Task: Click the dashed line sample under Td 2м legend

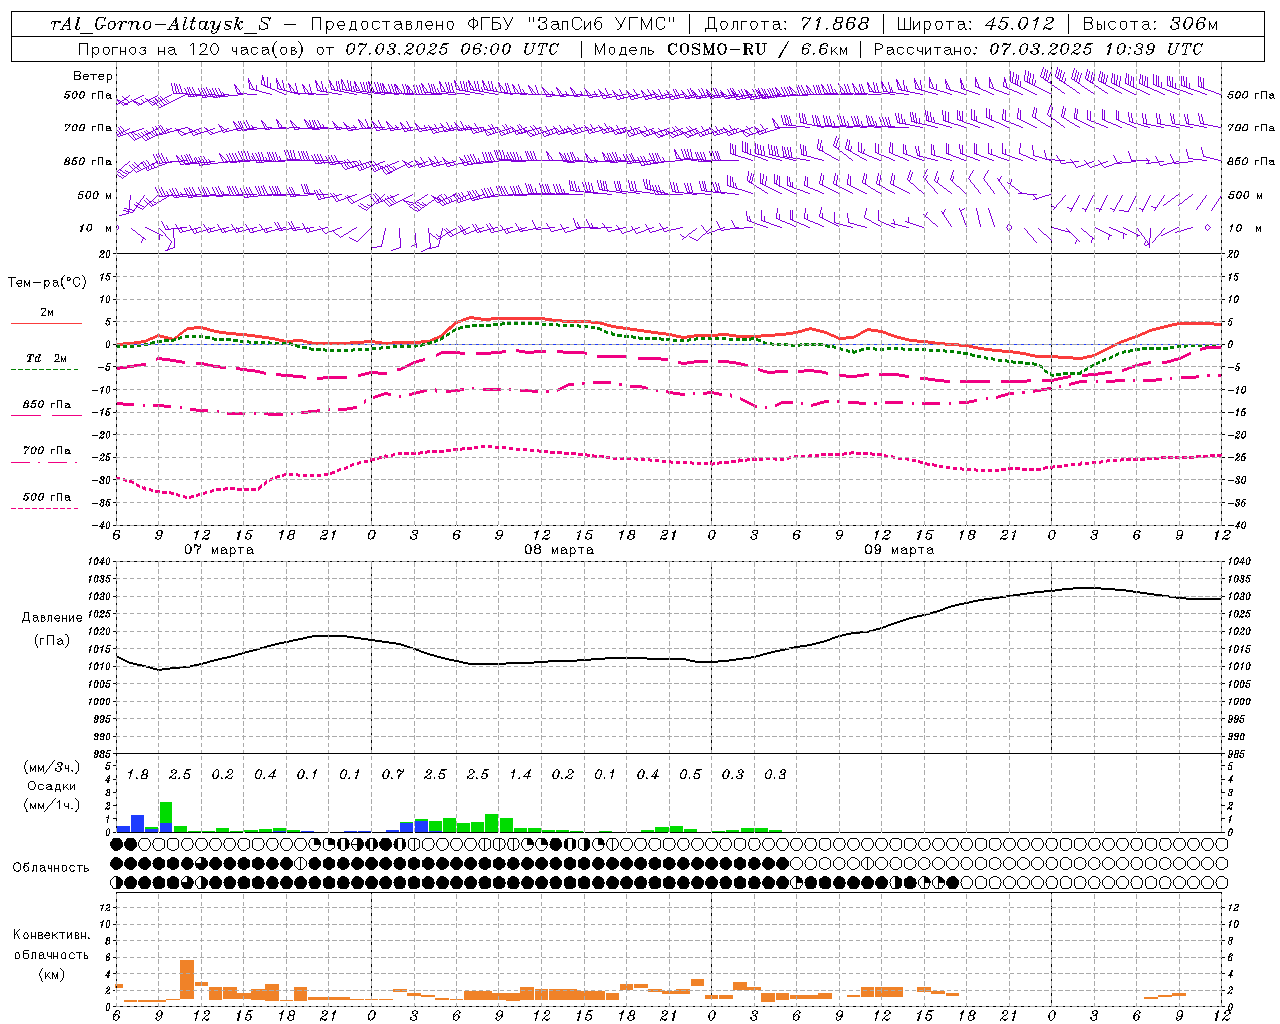Action: click(44, 369)
